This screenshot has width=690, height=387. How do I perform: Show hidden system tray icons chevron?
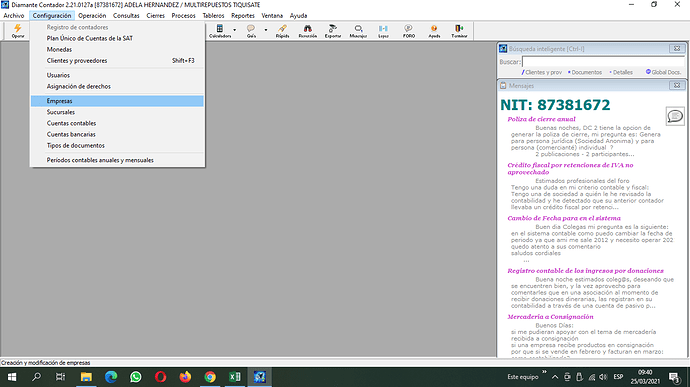click(555, 377)
